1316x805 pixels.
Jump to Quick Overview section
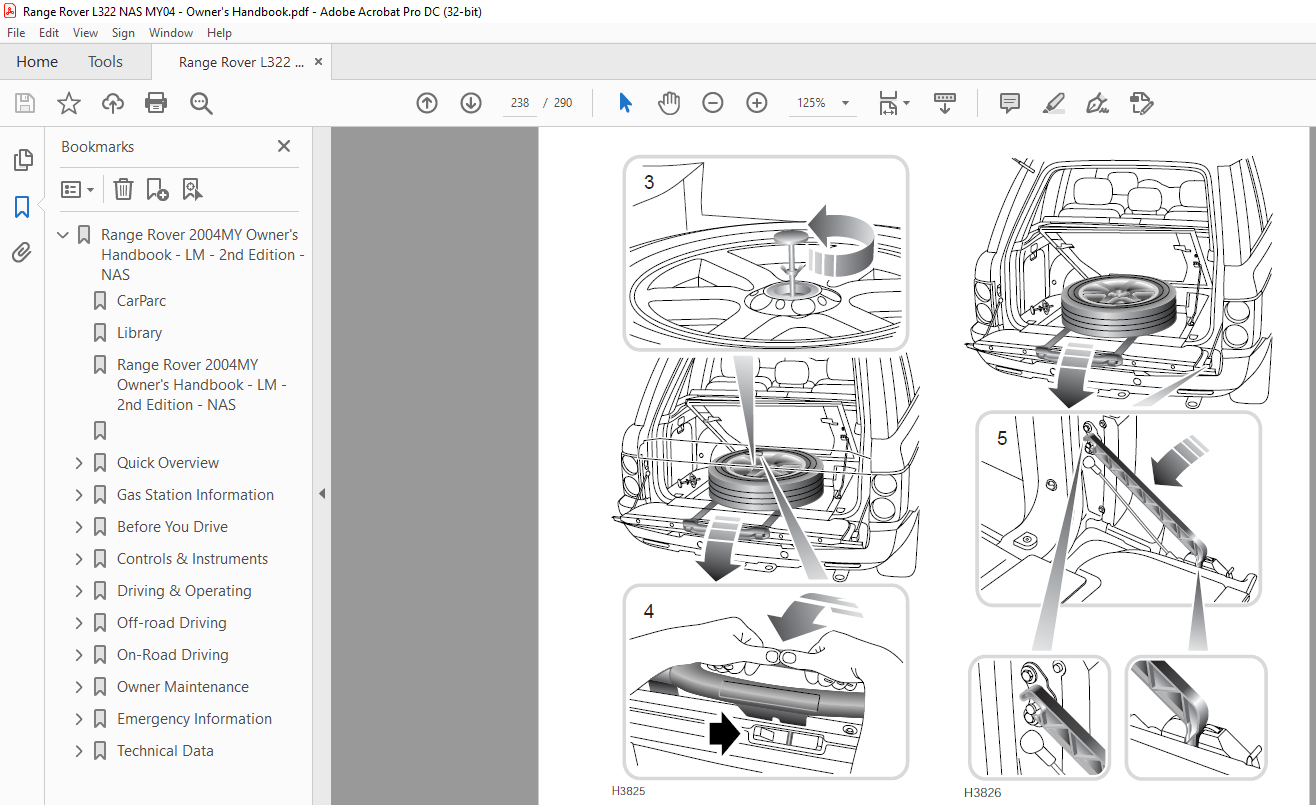pos(168,463)
